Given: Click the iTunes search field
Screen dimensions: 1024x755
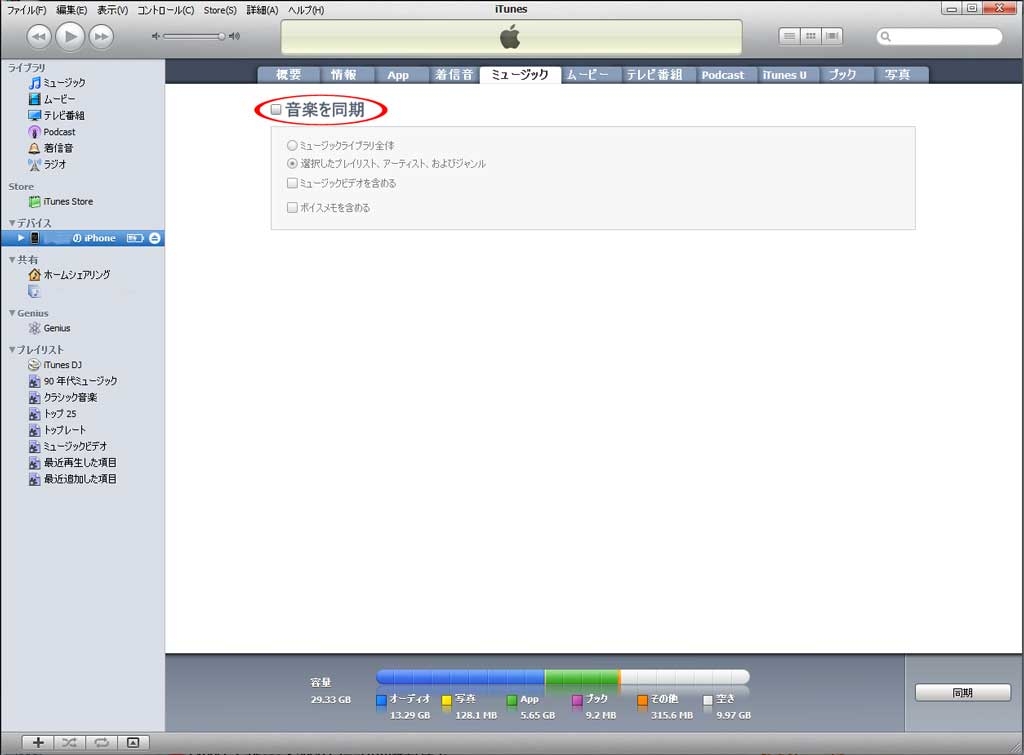Looking at the screenshot, I should point(939,37).
